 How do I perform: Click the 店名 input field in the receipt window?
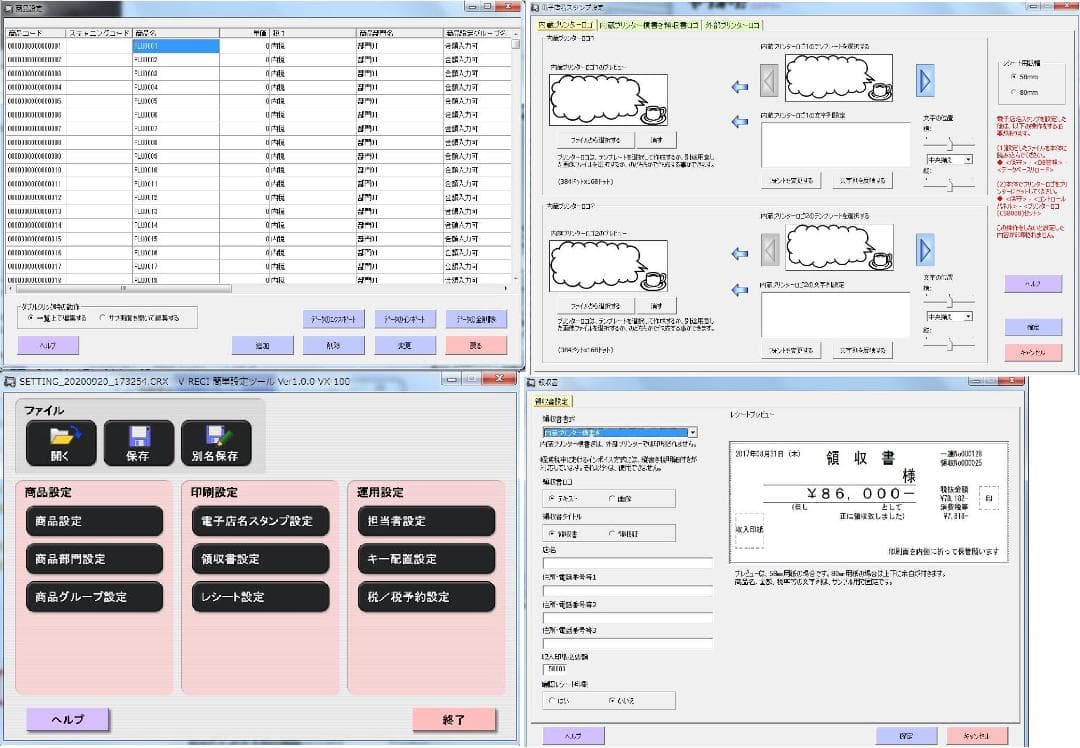tap(628, 561)
